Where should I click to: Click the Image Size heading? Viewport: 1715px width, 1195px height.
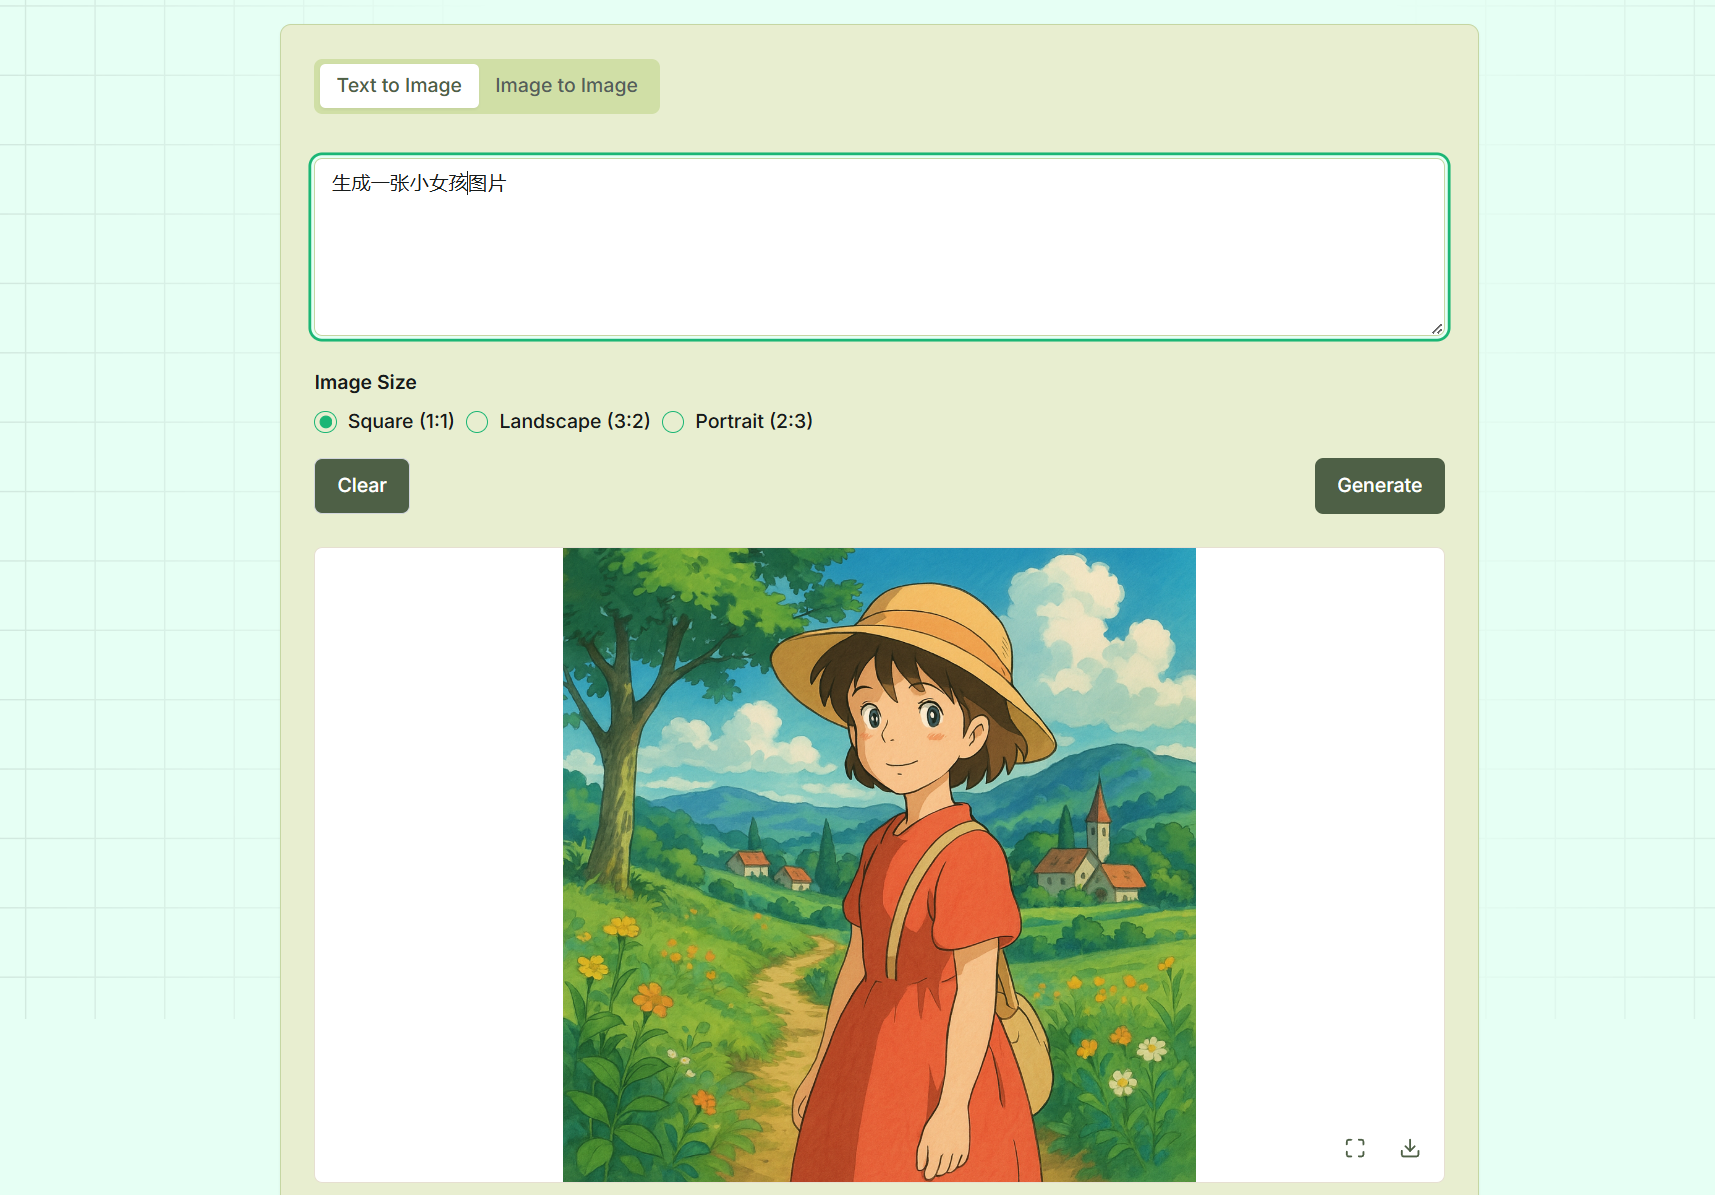point(365,383)
